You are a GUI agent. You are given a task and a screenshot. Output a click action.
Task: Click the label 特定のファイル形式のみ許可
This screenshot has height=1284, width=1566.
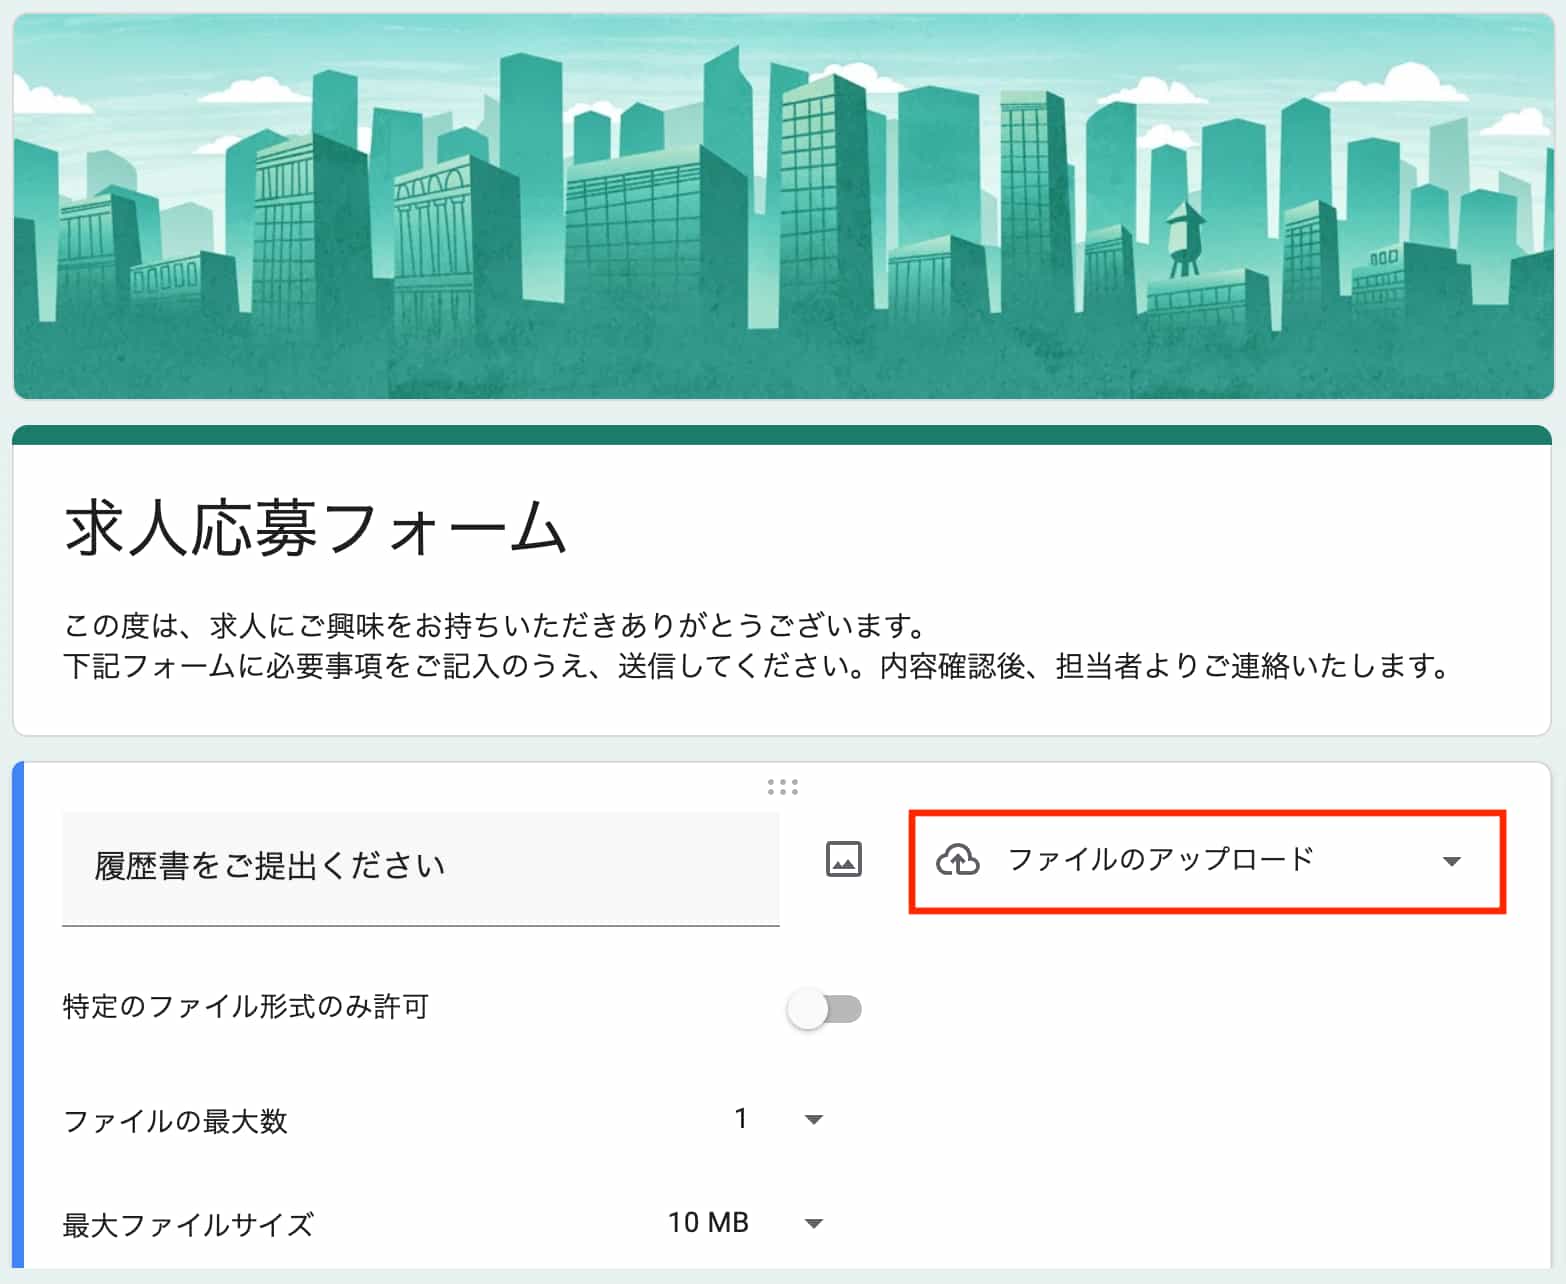pos(246,1006)
